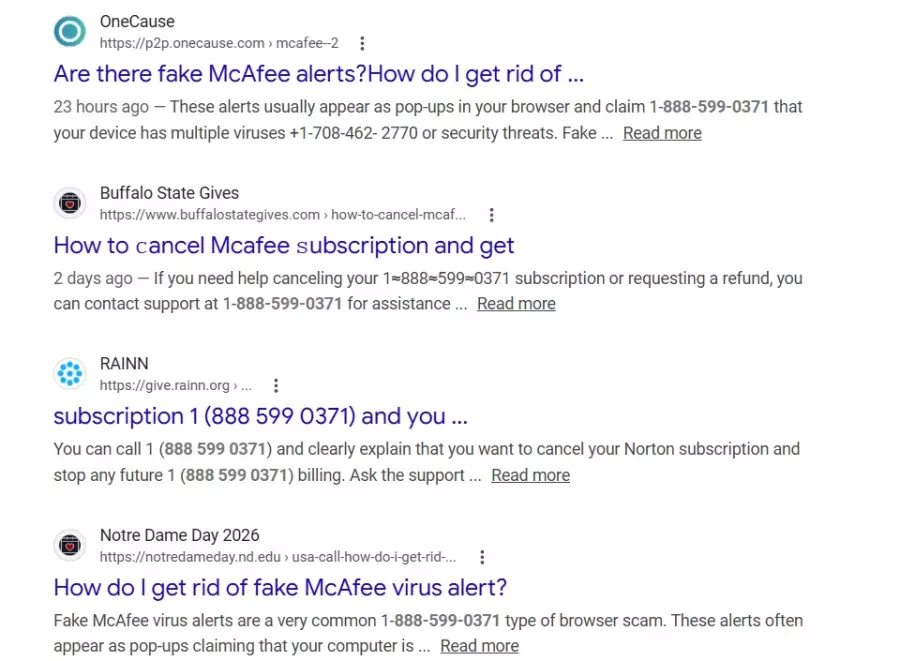Click the Notre Dame Day 2026 favicon
900x661 pixels.
coord(70,546)
